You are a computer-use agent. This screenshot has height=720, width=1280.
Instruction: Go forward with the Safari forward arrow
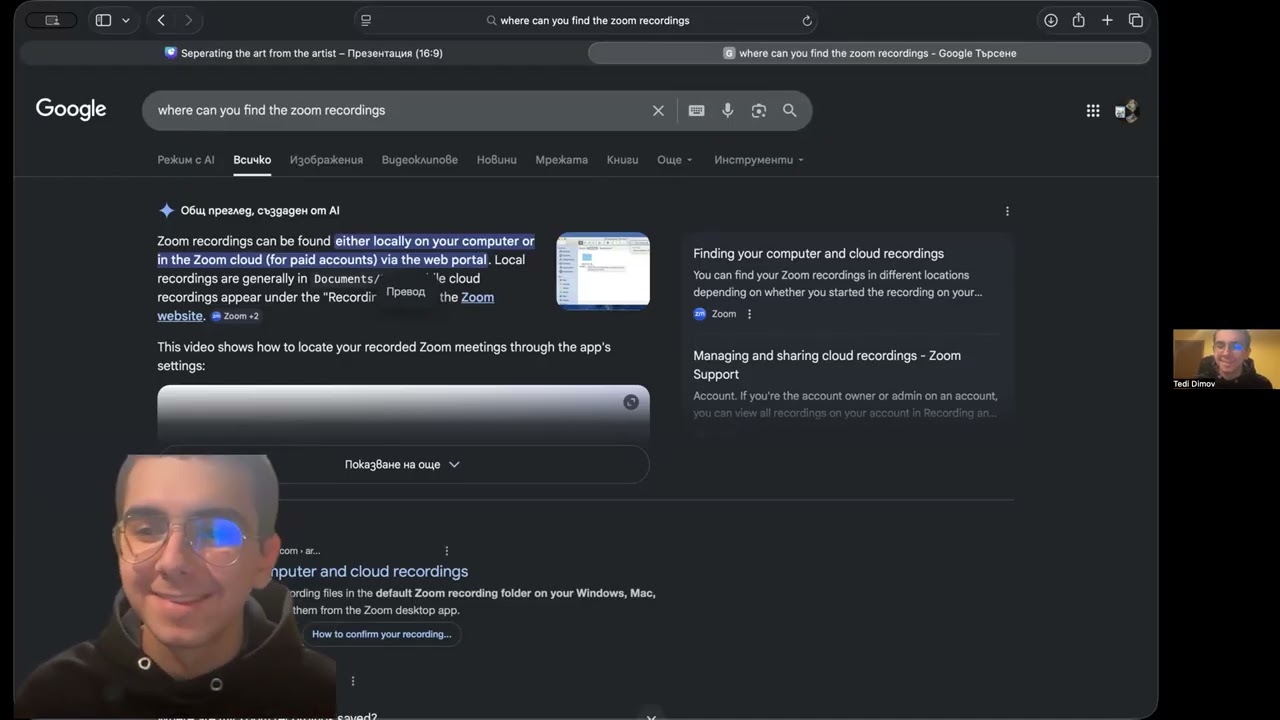[x=188, y=20]
